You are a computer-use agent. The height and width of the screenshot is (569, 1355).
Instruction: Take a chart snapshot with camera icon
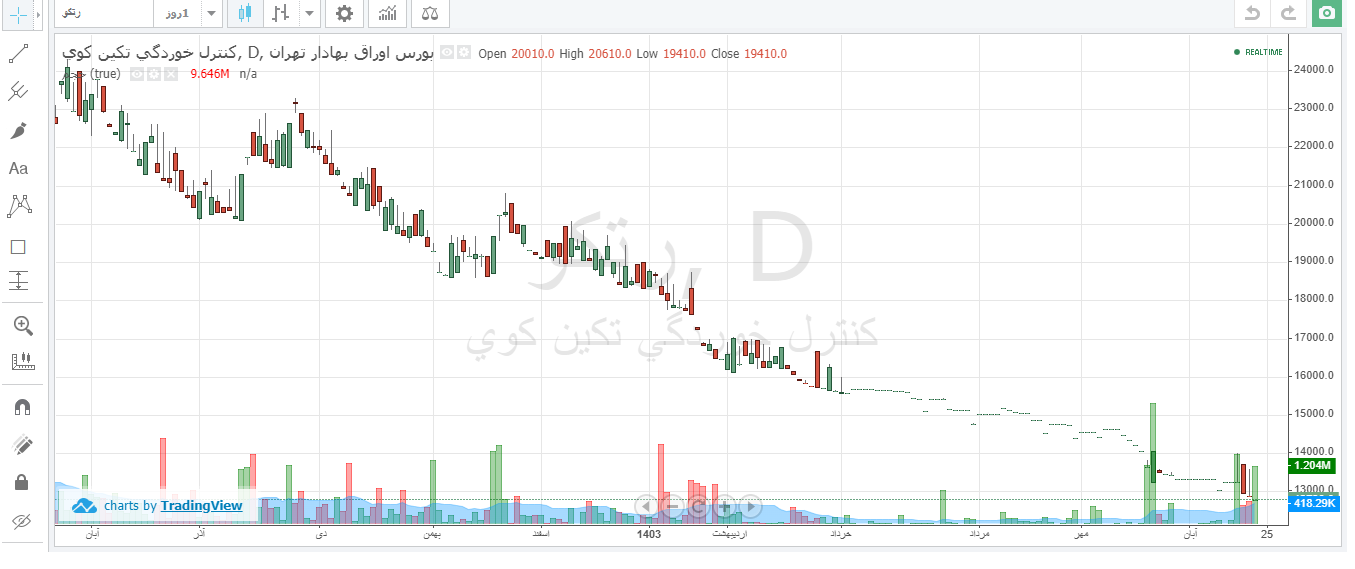(x=1326, y=13)
